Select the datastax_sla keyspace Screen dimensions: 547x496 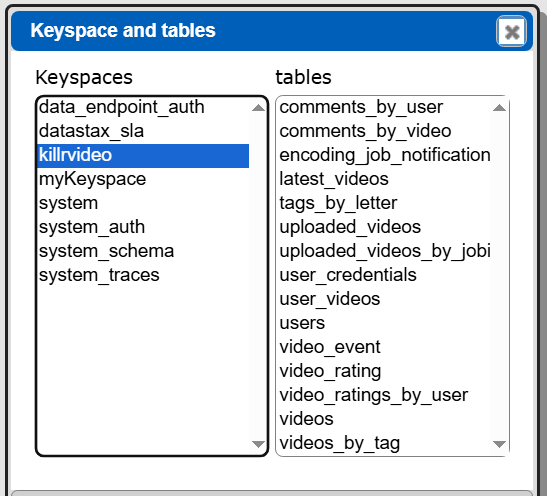[x=143, y=131]
